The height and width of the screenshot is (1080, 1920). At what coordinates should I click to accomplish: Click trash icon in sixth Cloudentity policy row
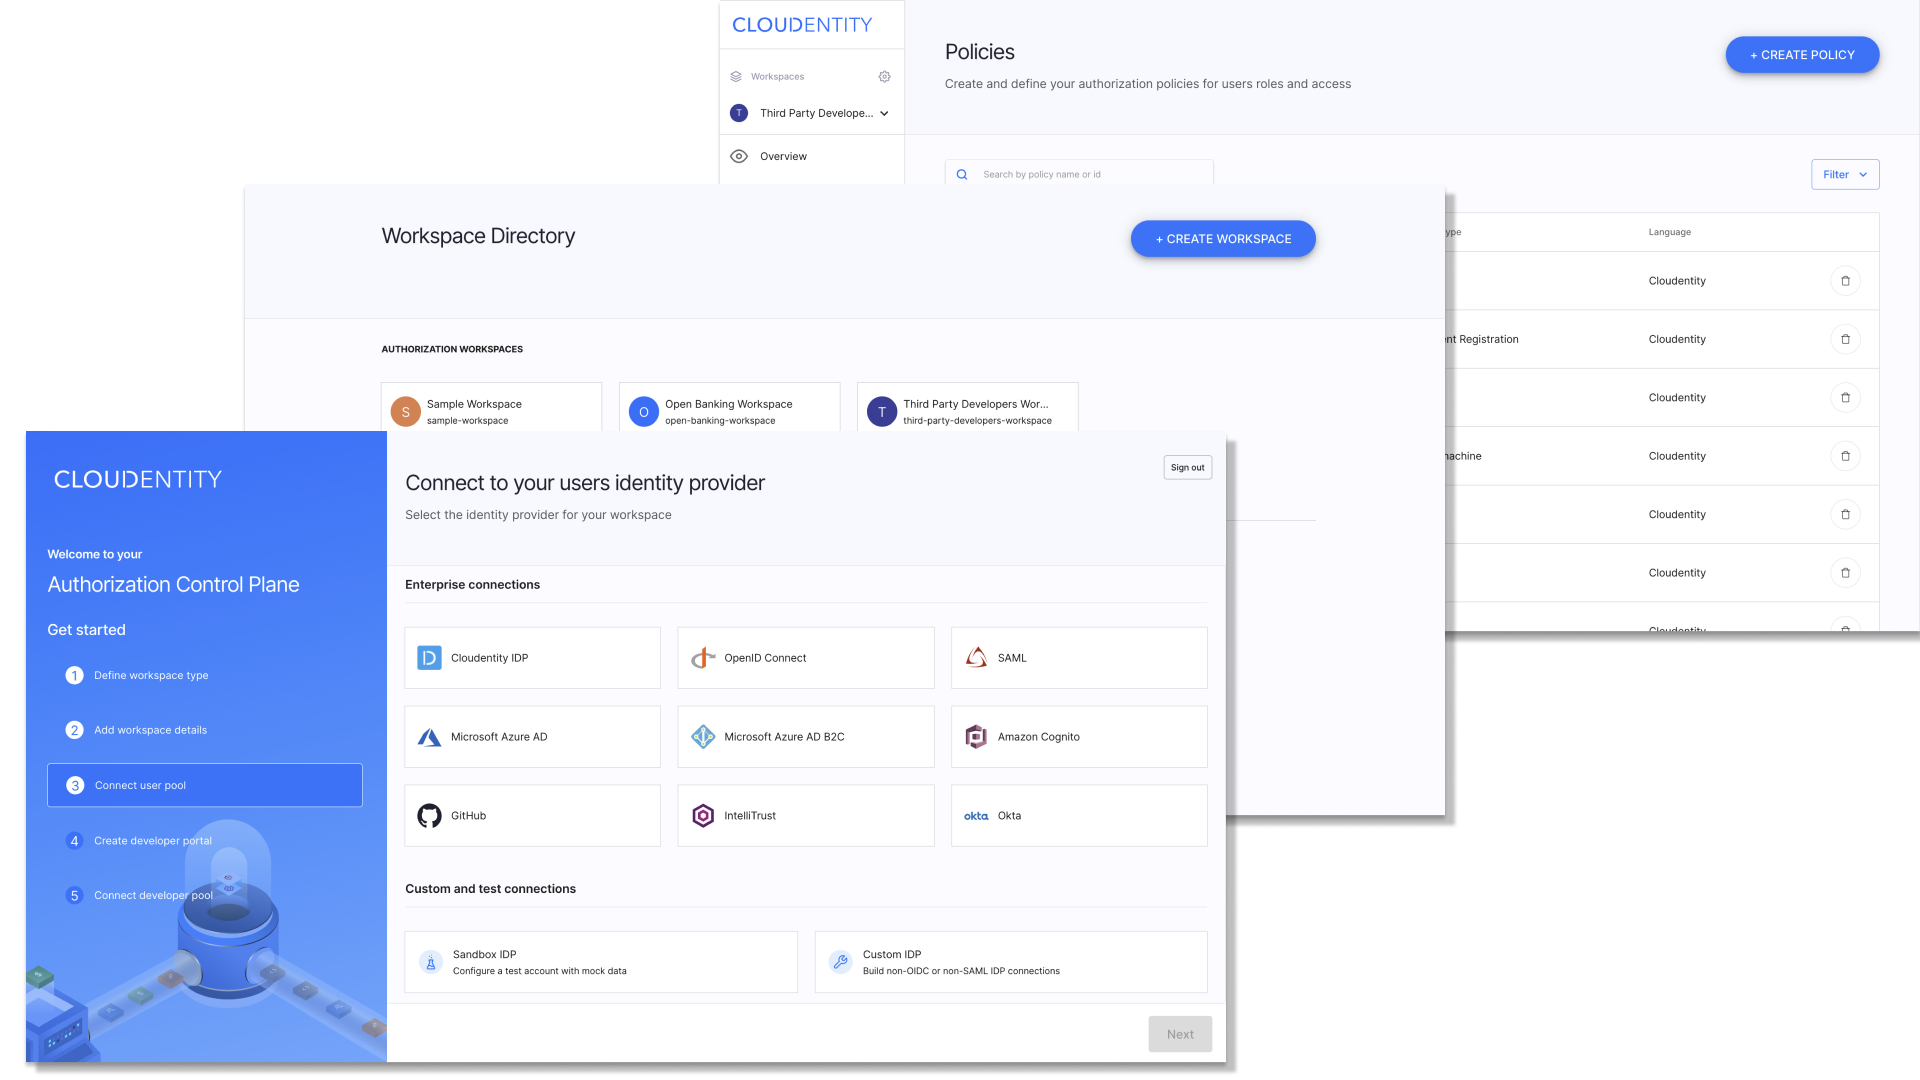(x=1845, y=573)
